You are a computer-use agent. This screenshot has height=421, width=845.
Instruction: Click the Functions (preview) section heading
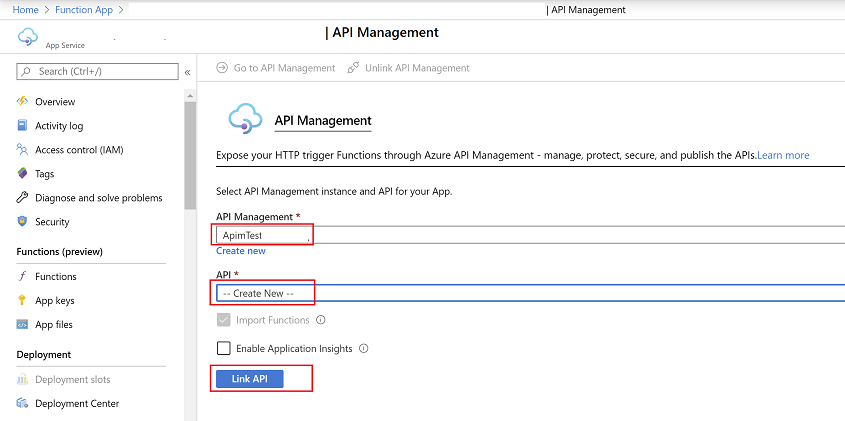[59, 252]
